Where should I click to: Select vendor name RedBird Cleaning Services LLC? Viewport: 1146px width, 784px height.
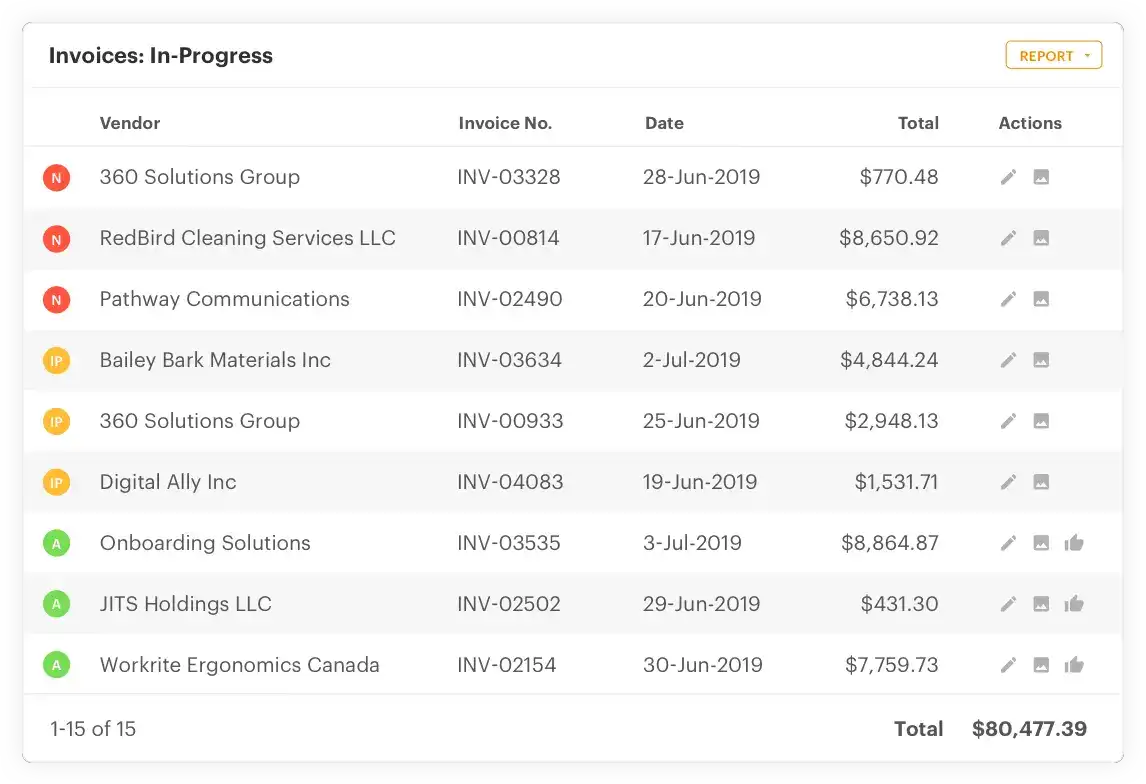[247, 238]
